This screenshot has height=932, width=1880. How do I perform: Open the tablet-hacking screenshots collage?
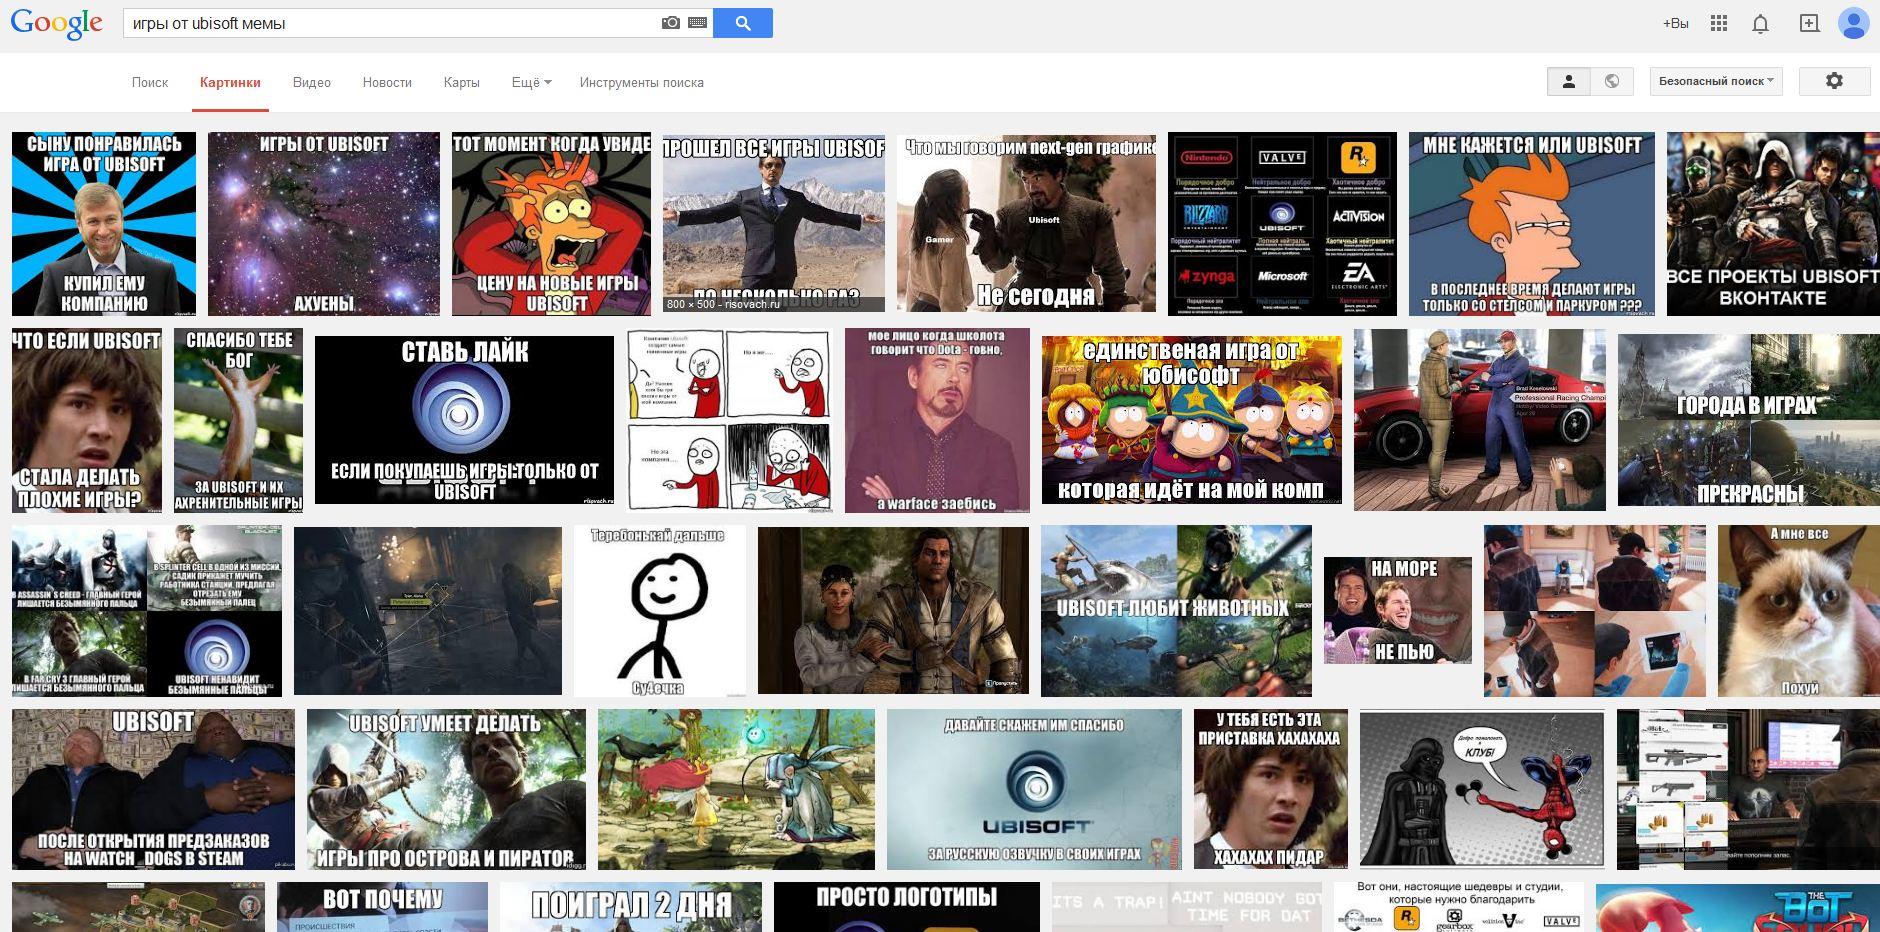click(x=1595, y=611)
